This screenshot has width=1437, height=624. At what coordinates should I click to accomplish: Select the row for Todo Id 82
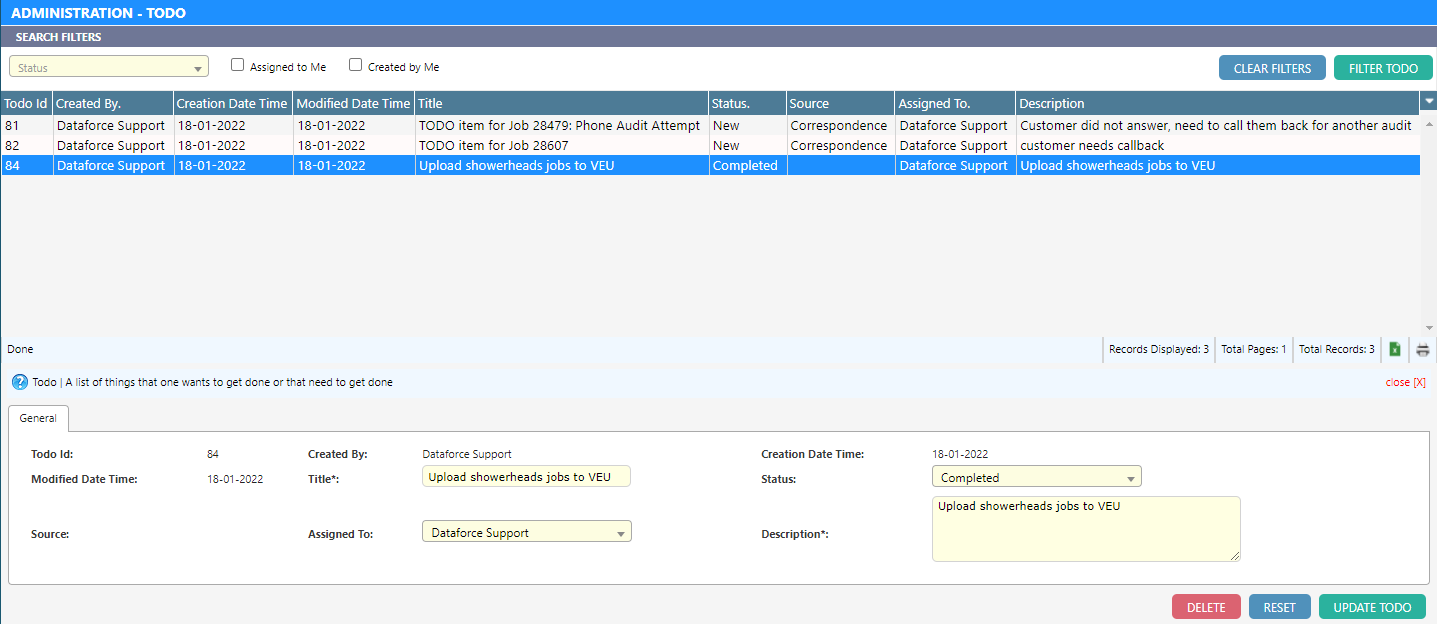tap(400, 146)
